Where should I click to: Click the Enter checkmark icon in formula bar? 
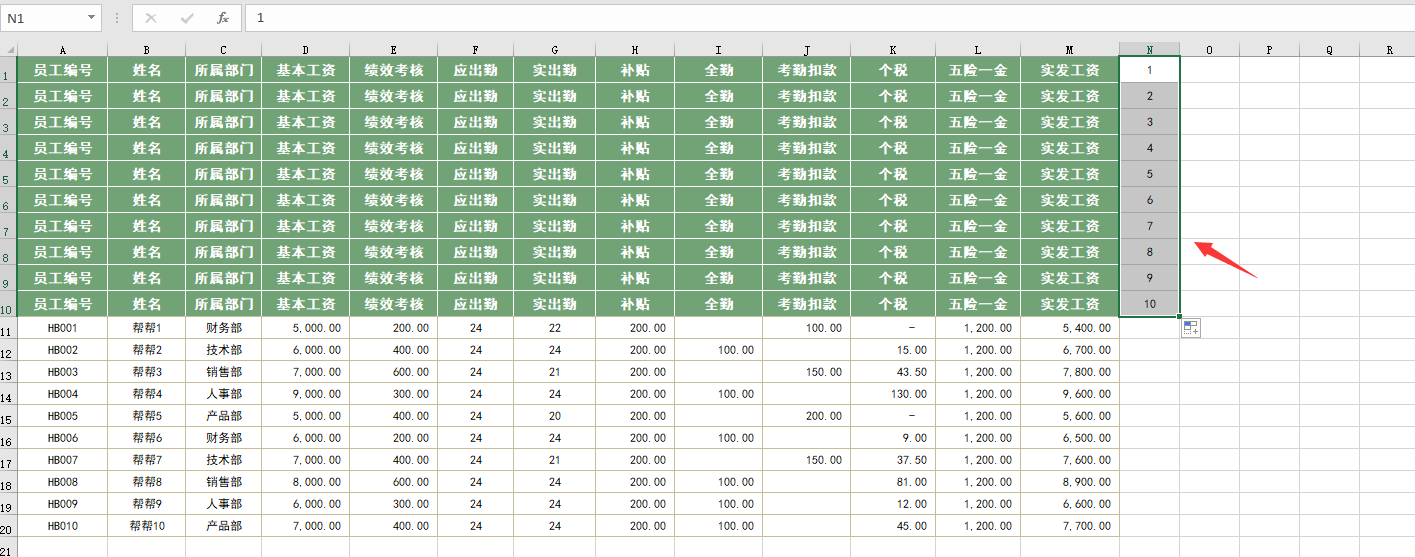click(187, 18)
